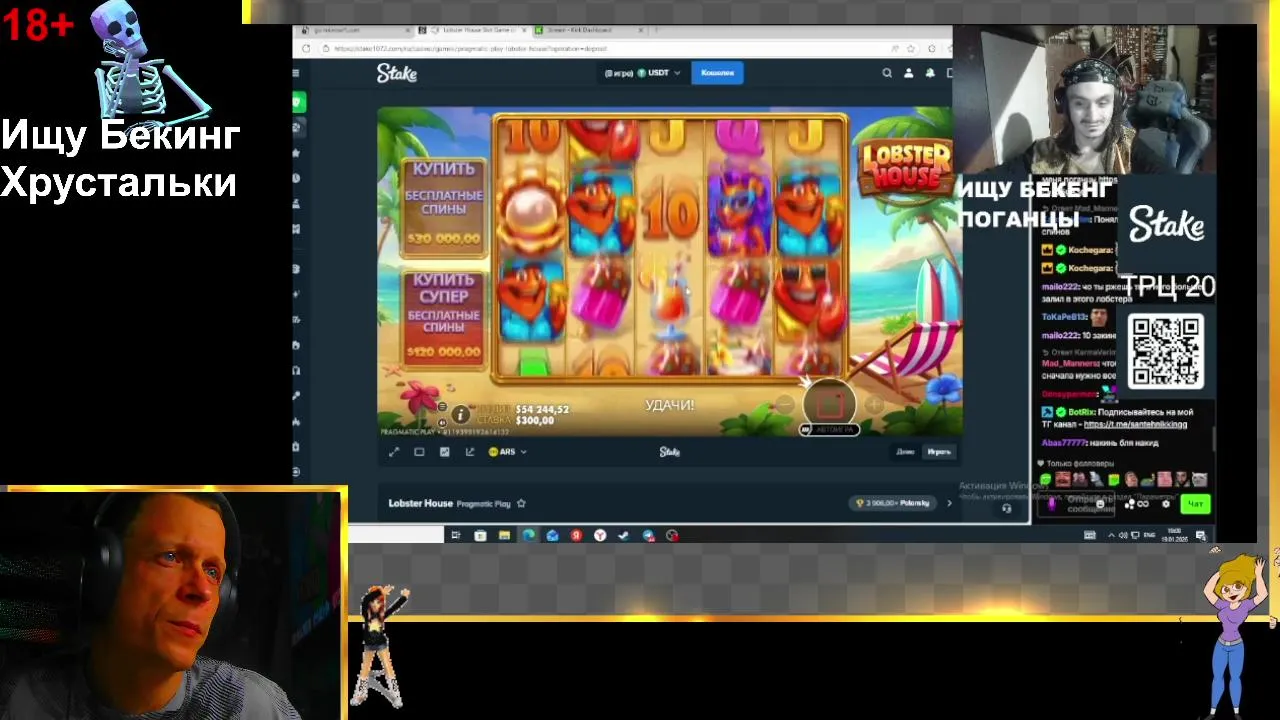Click the blue Кошелек wallet button

(717, 73)
